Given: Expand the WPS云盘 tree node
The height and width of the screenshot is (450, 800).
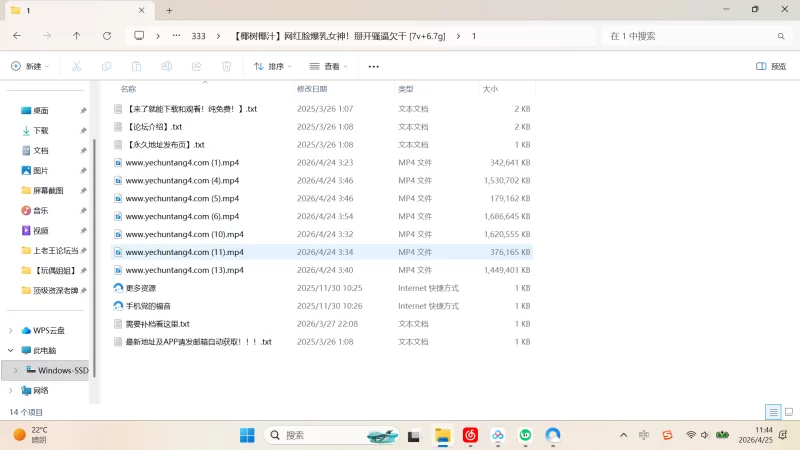Looking at the screenshot, I should (x=11, y=331).
